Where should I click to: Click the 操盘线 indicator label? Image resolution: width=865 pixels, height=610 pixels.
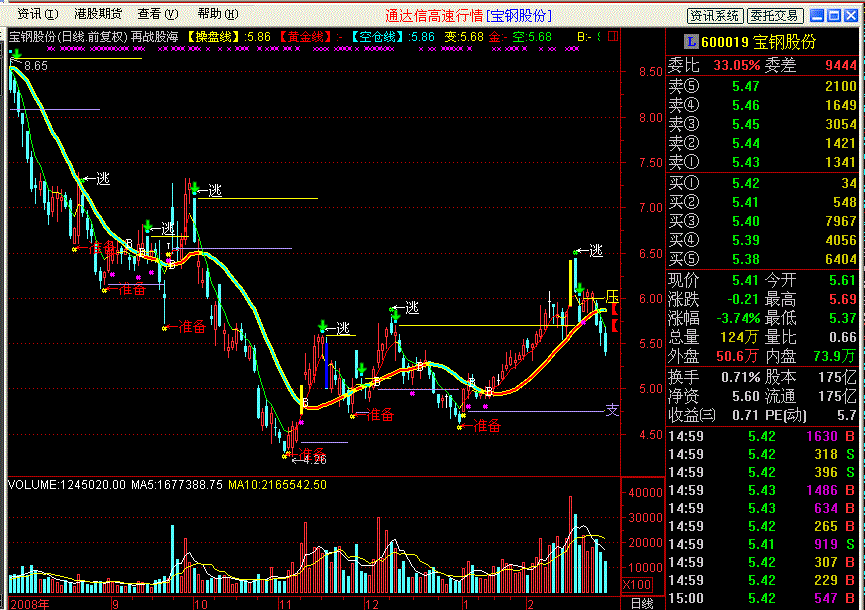(212, 37)
